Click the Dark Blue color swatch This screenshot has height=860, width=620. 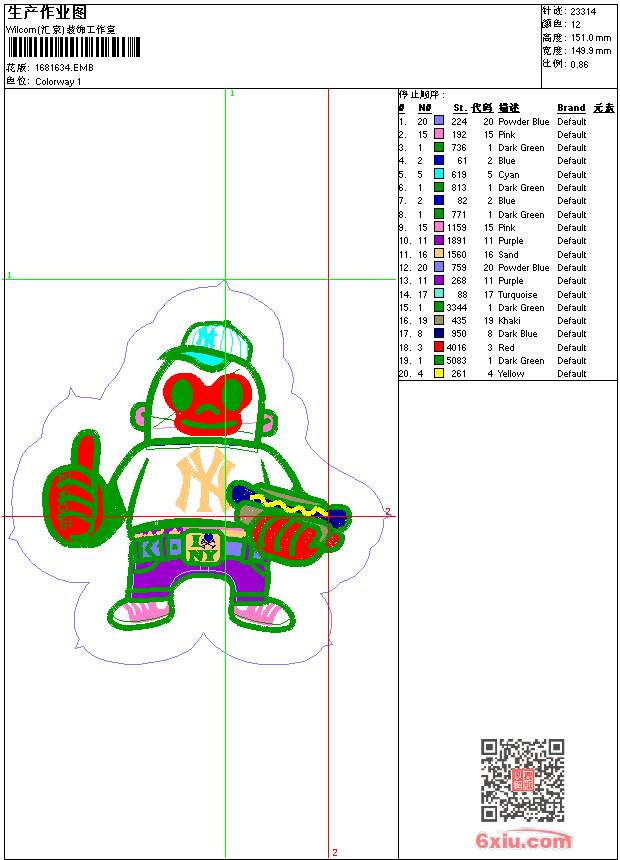(x=439, y=333)
